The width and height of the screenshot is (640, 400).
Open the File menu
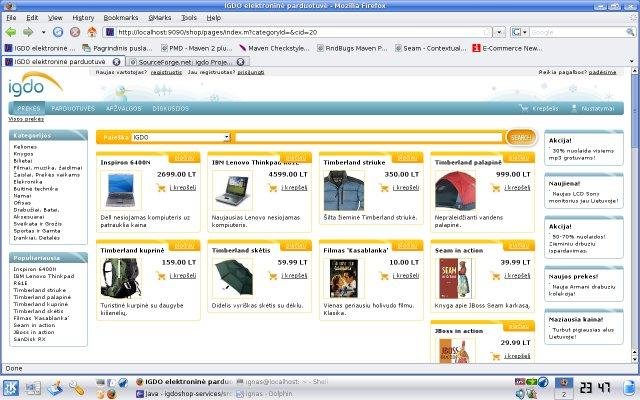(x=11, y=18)
